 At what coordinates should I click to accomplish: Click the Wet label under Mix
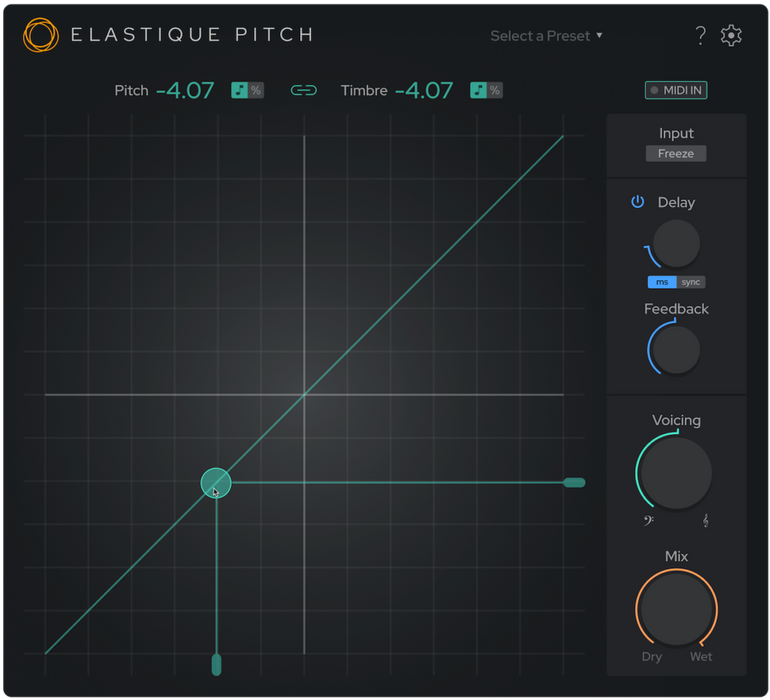pyautogui.click(x=701, y=657)
